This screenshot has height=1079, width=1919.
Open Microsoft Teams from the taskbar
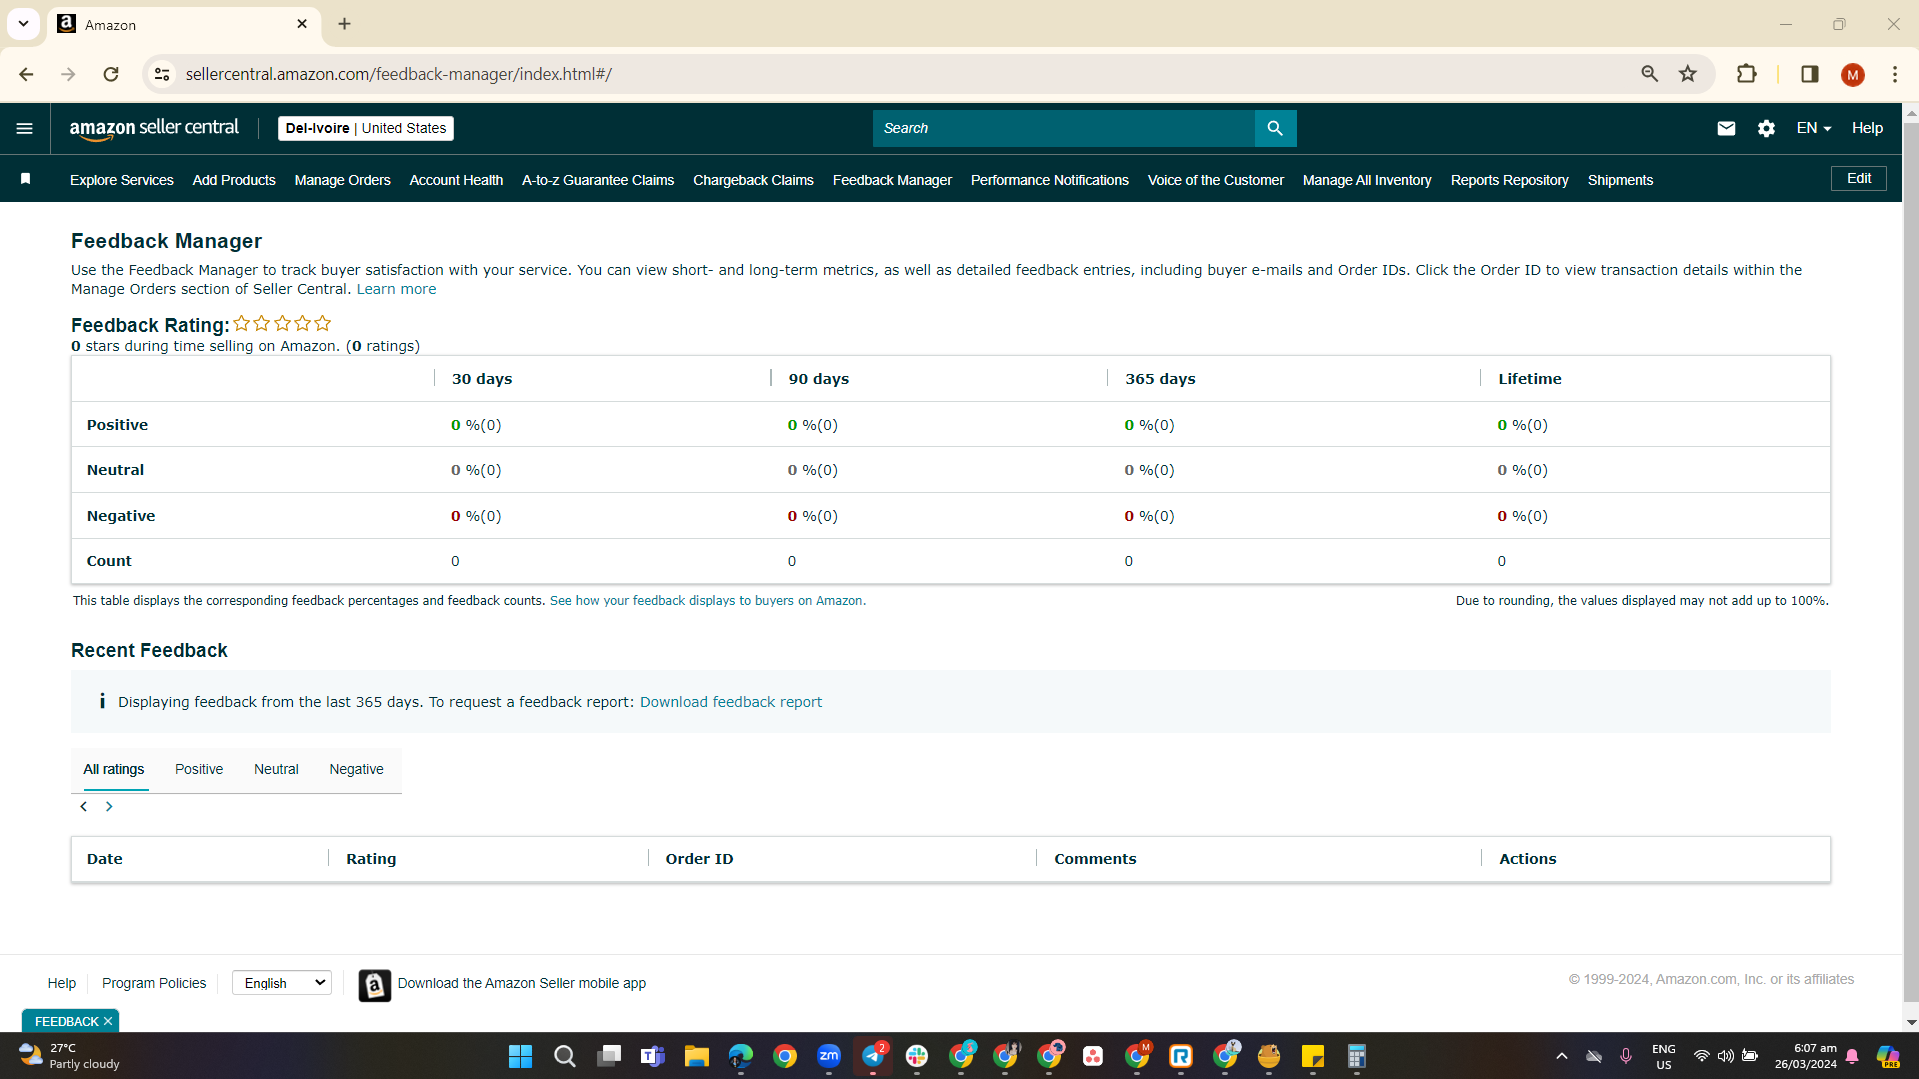click(x=652, y=1056)
